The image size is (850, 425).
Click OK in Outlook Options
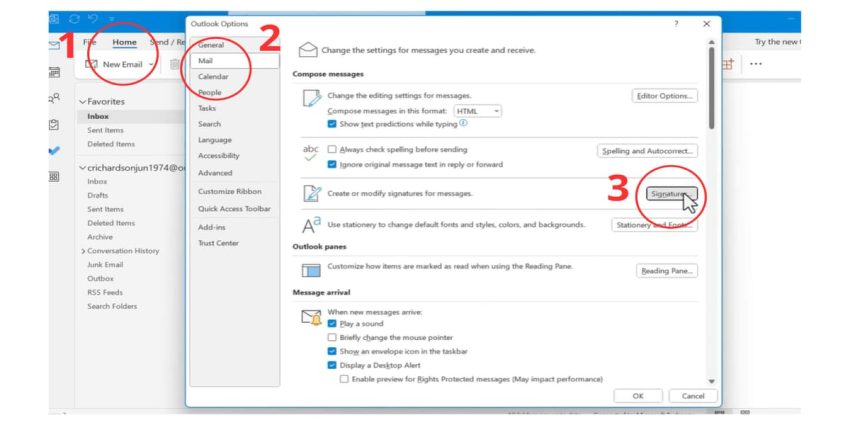pos(638,396)
